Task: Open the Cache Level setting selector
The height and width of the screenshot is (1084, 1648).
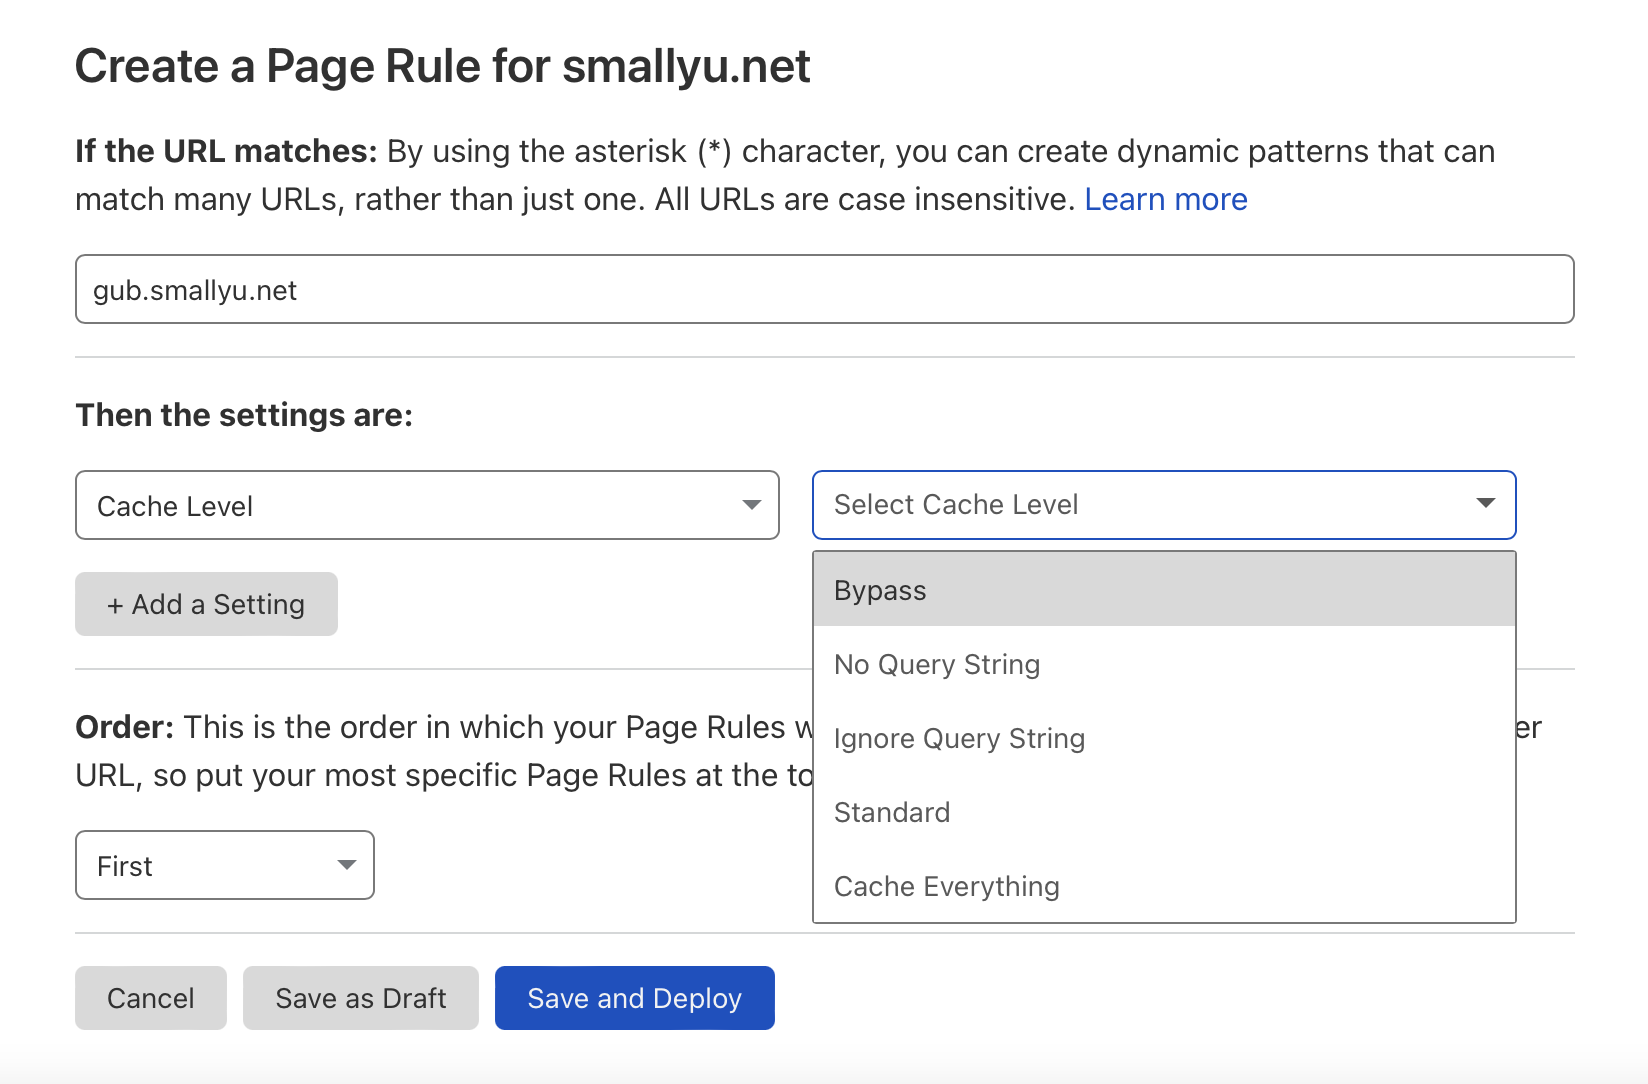Action: pos(427,505)
